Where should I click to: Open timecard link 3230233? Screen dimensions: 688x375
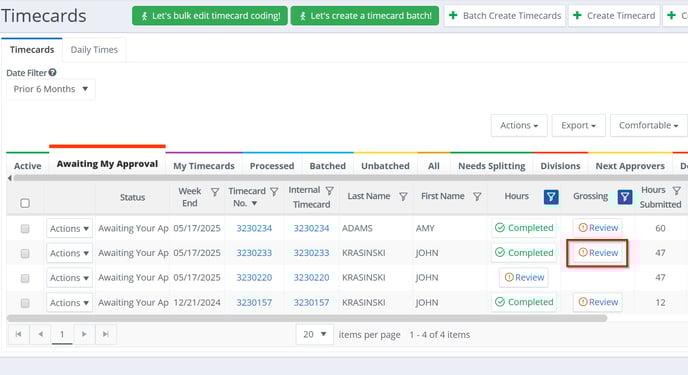[254, 253]
